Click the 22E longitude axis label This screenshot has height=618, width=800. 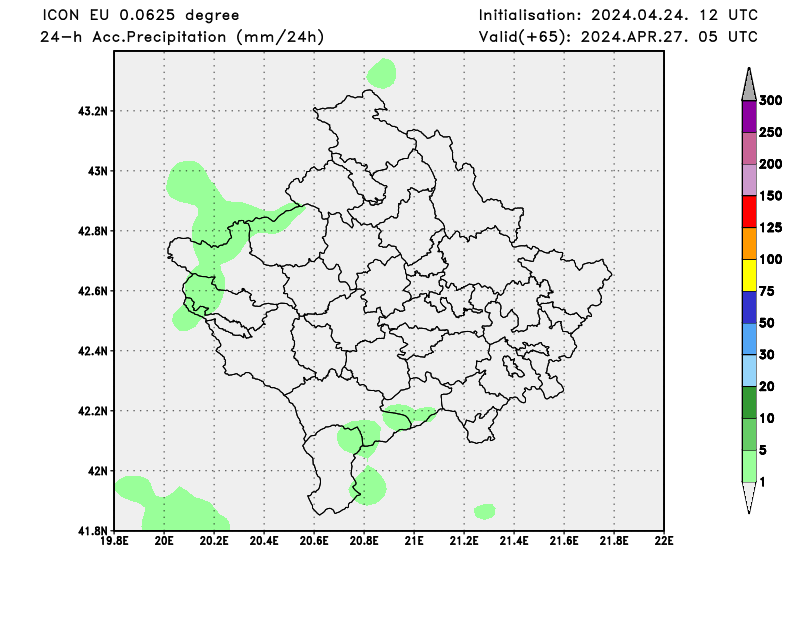coord(664,541)
